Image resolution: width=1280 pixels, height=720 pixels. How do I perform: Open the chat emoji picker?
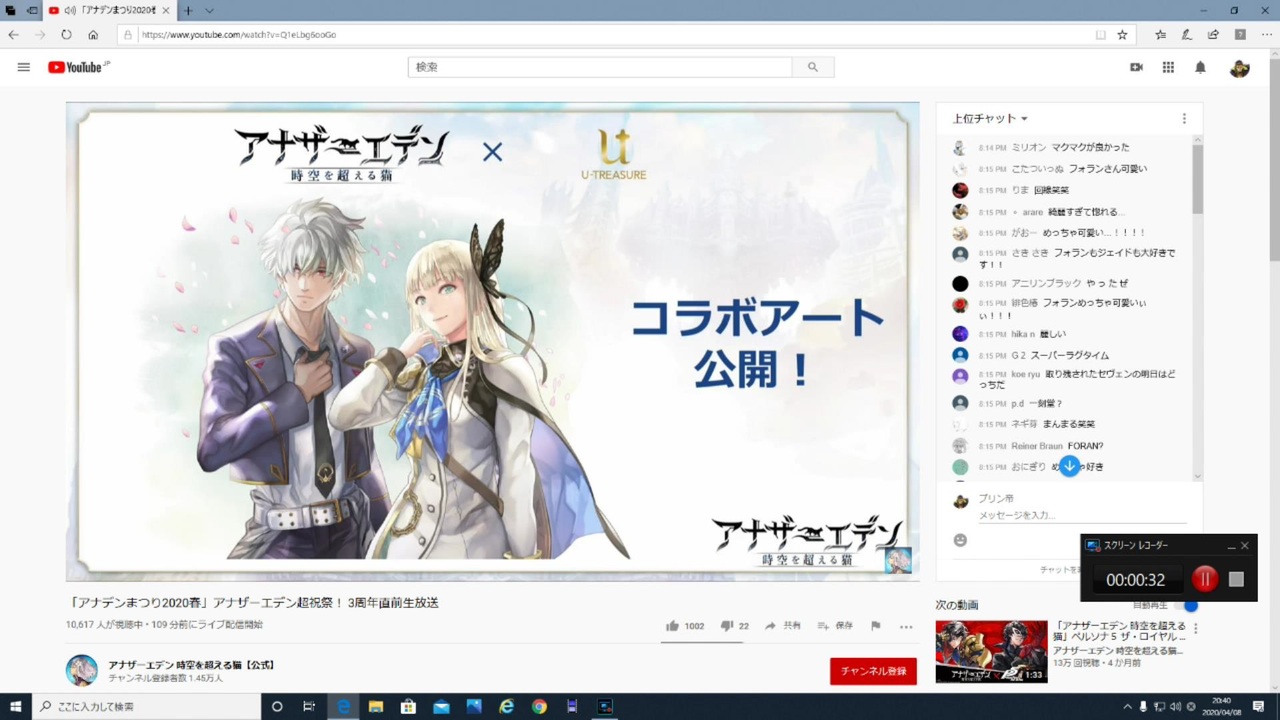pos(960,540)
